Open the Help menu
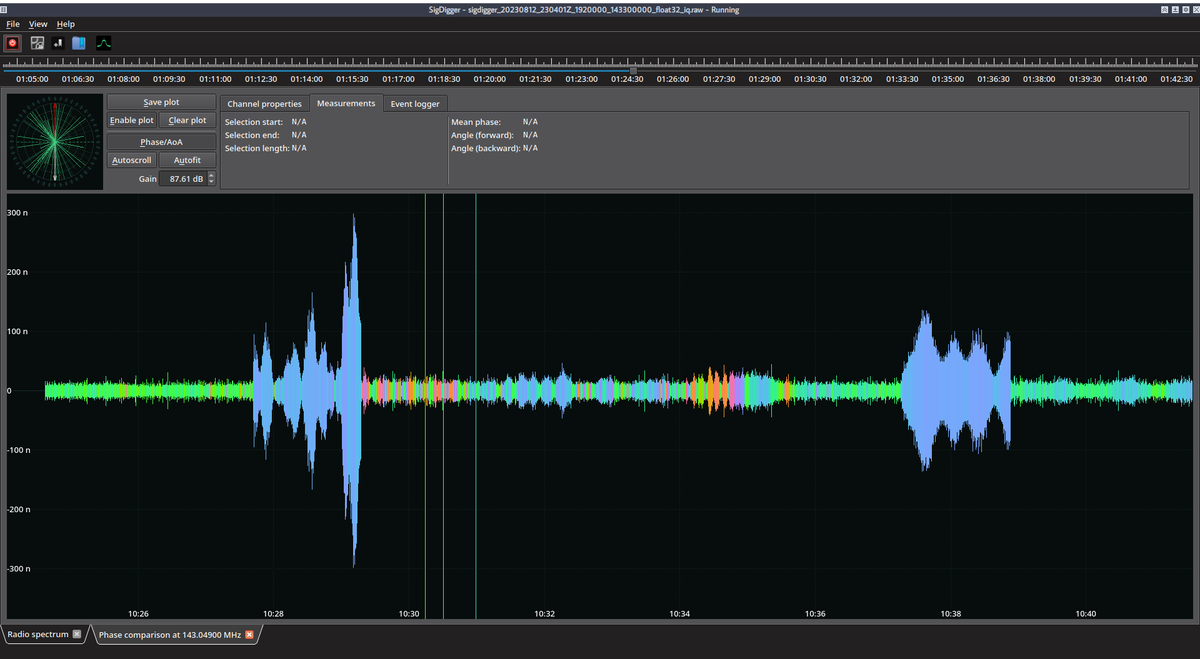The width and height of the screenshot is (1200, 659). click(66, 24)
